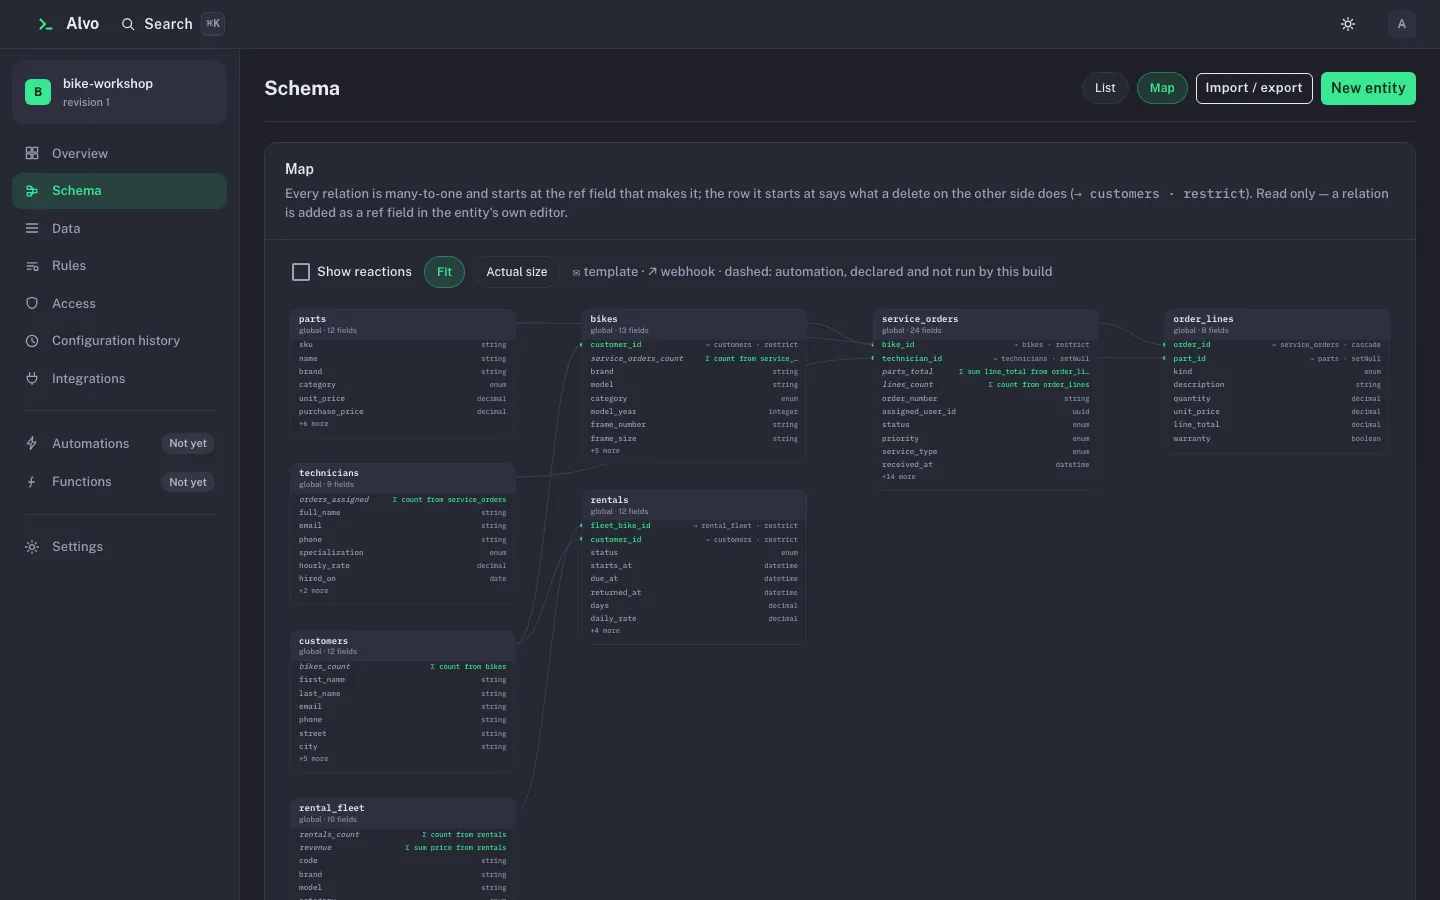Image resolution: width=1440 pixels, height=900 pixels.
Task: Click the rentals entity header
Action: 694,505
